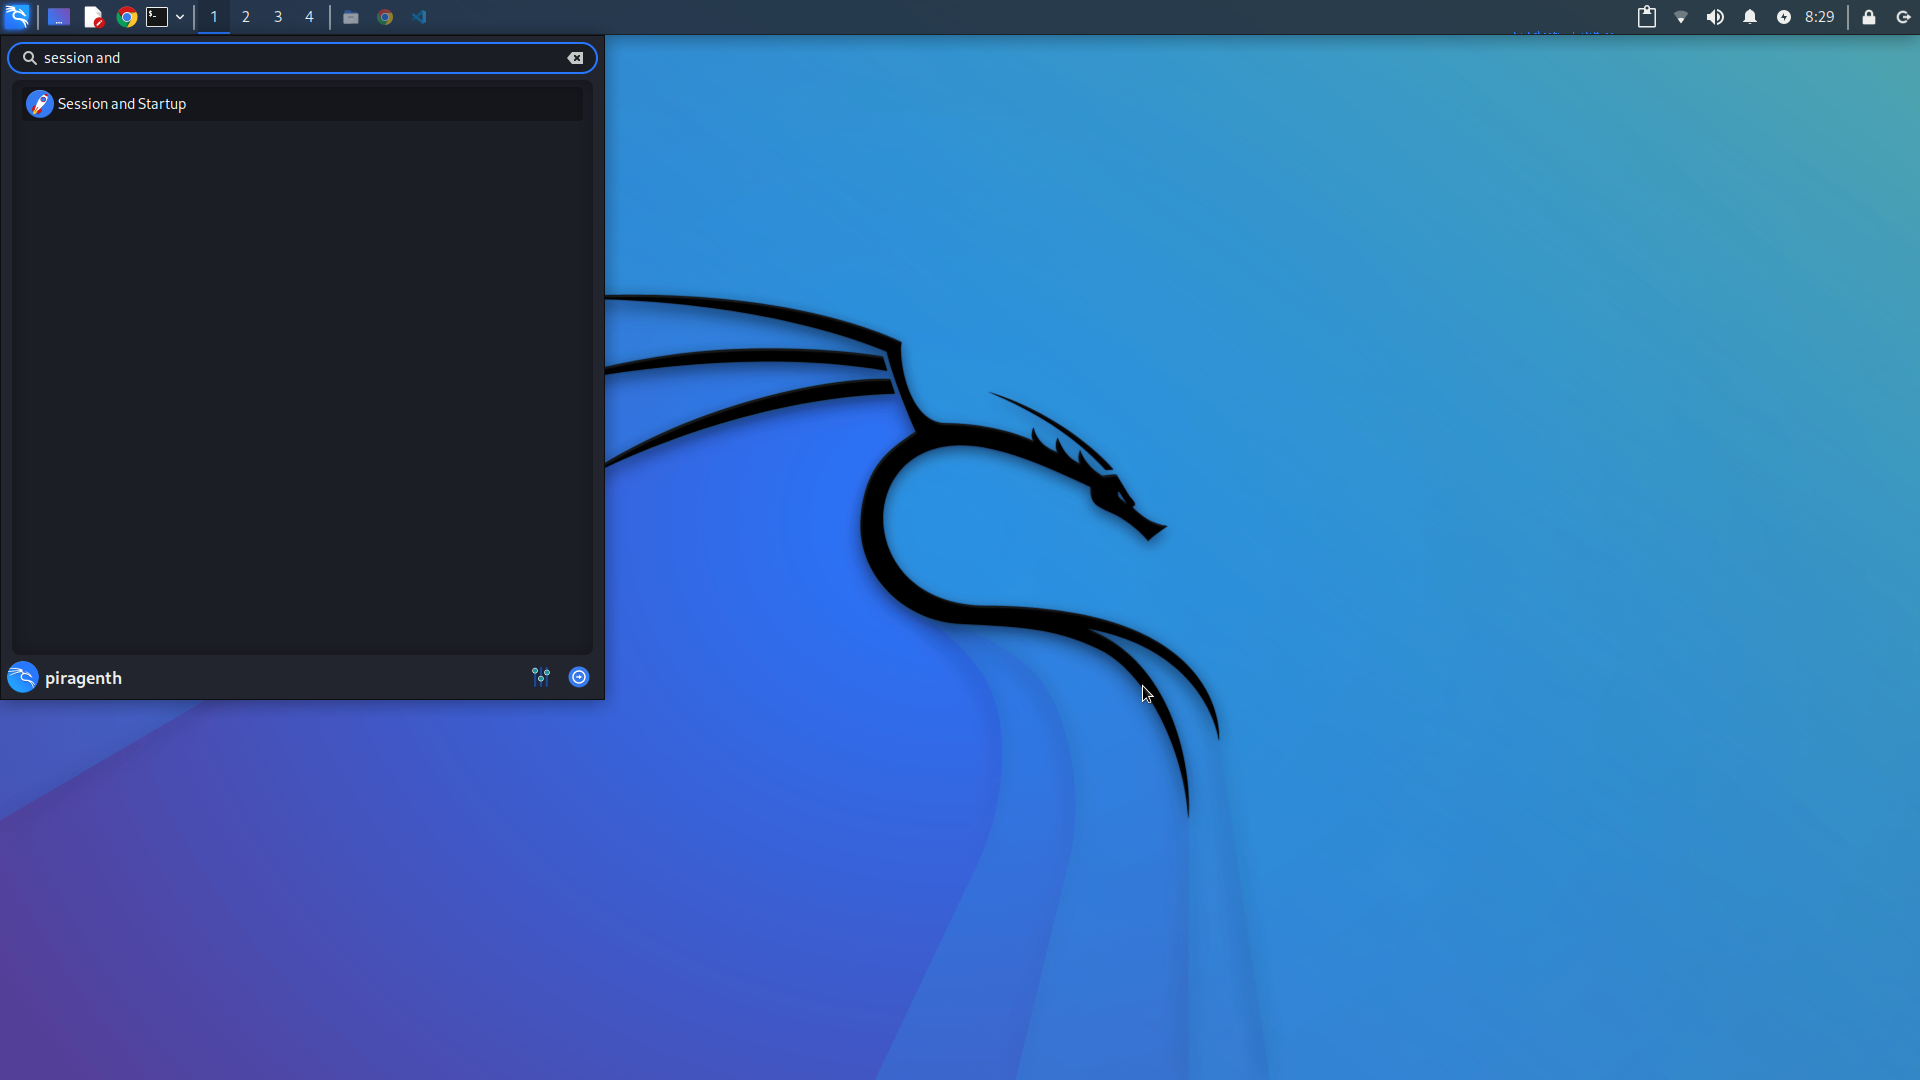Switch to workspace 4
This screenshot has width=1920, height=1080.
coord(309,17)
